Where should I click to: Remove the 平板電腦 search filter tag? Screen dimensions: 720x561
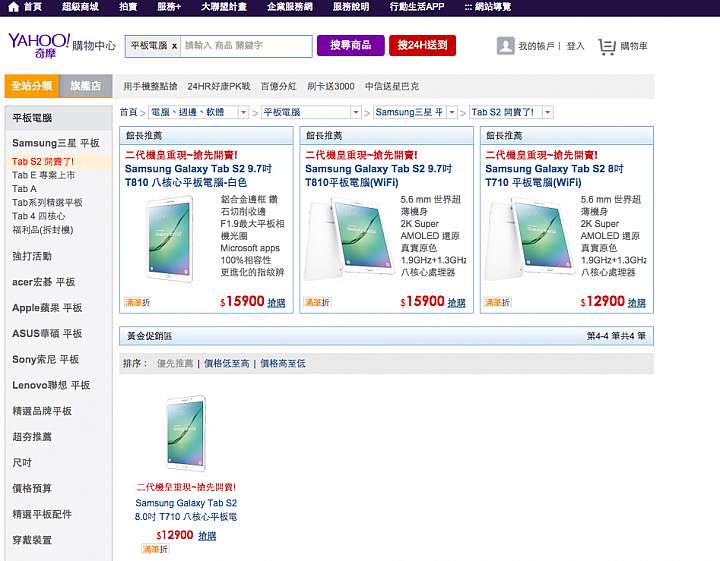point(174,46)
